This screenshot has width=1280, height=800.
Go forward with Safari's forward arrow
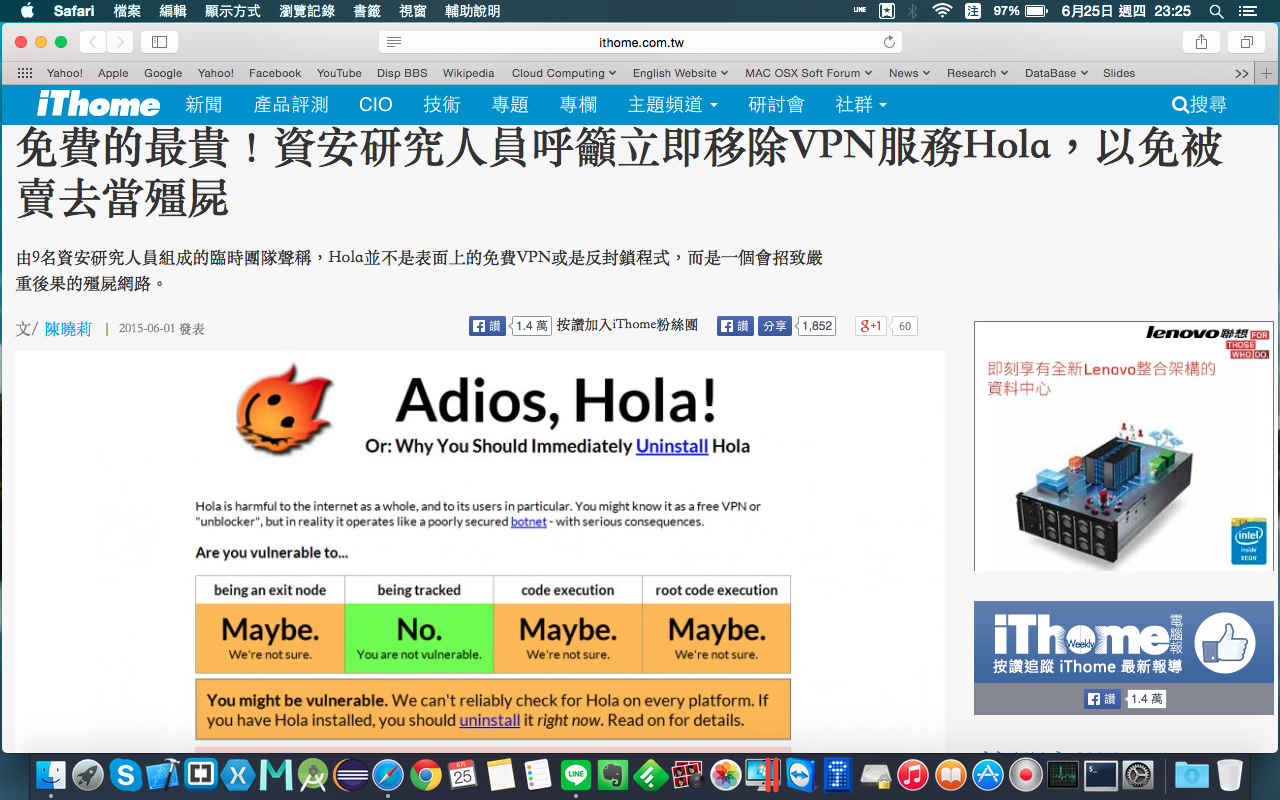coord(120,42)
